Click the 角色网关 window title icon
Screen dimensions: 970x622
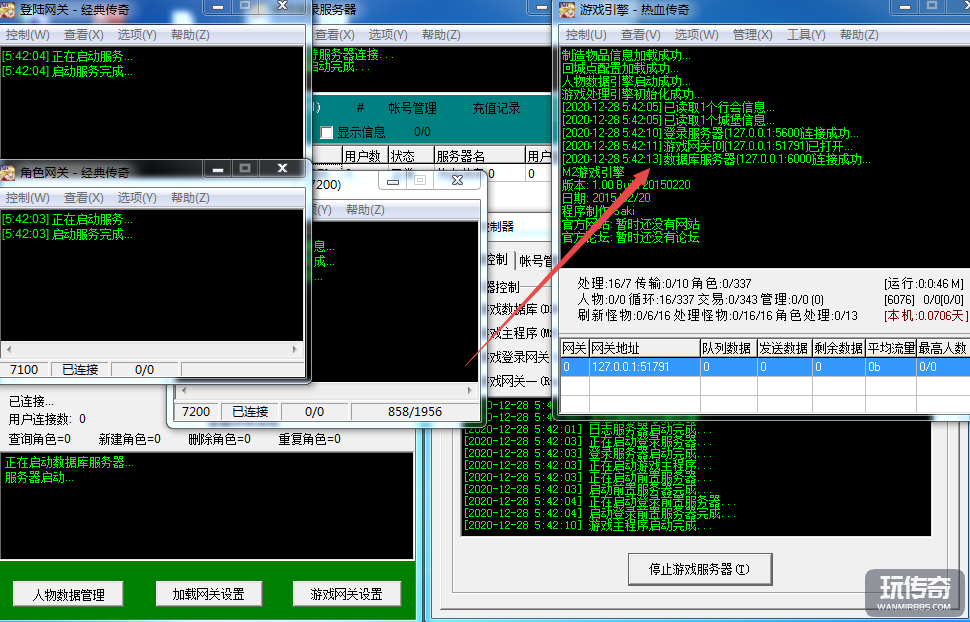click(x=7, y=171)
